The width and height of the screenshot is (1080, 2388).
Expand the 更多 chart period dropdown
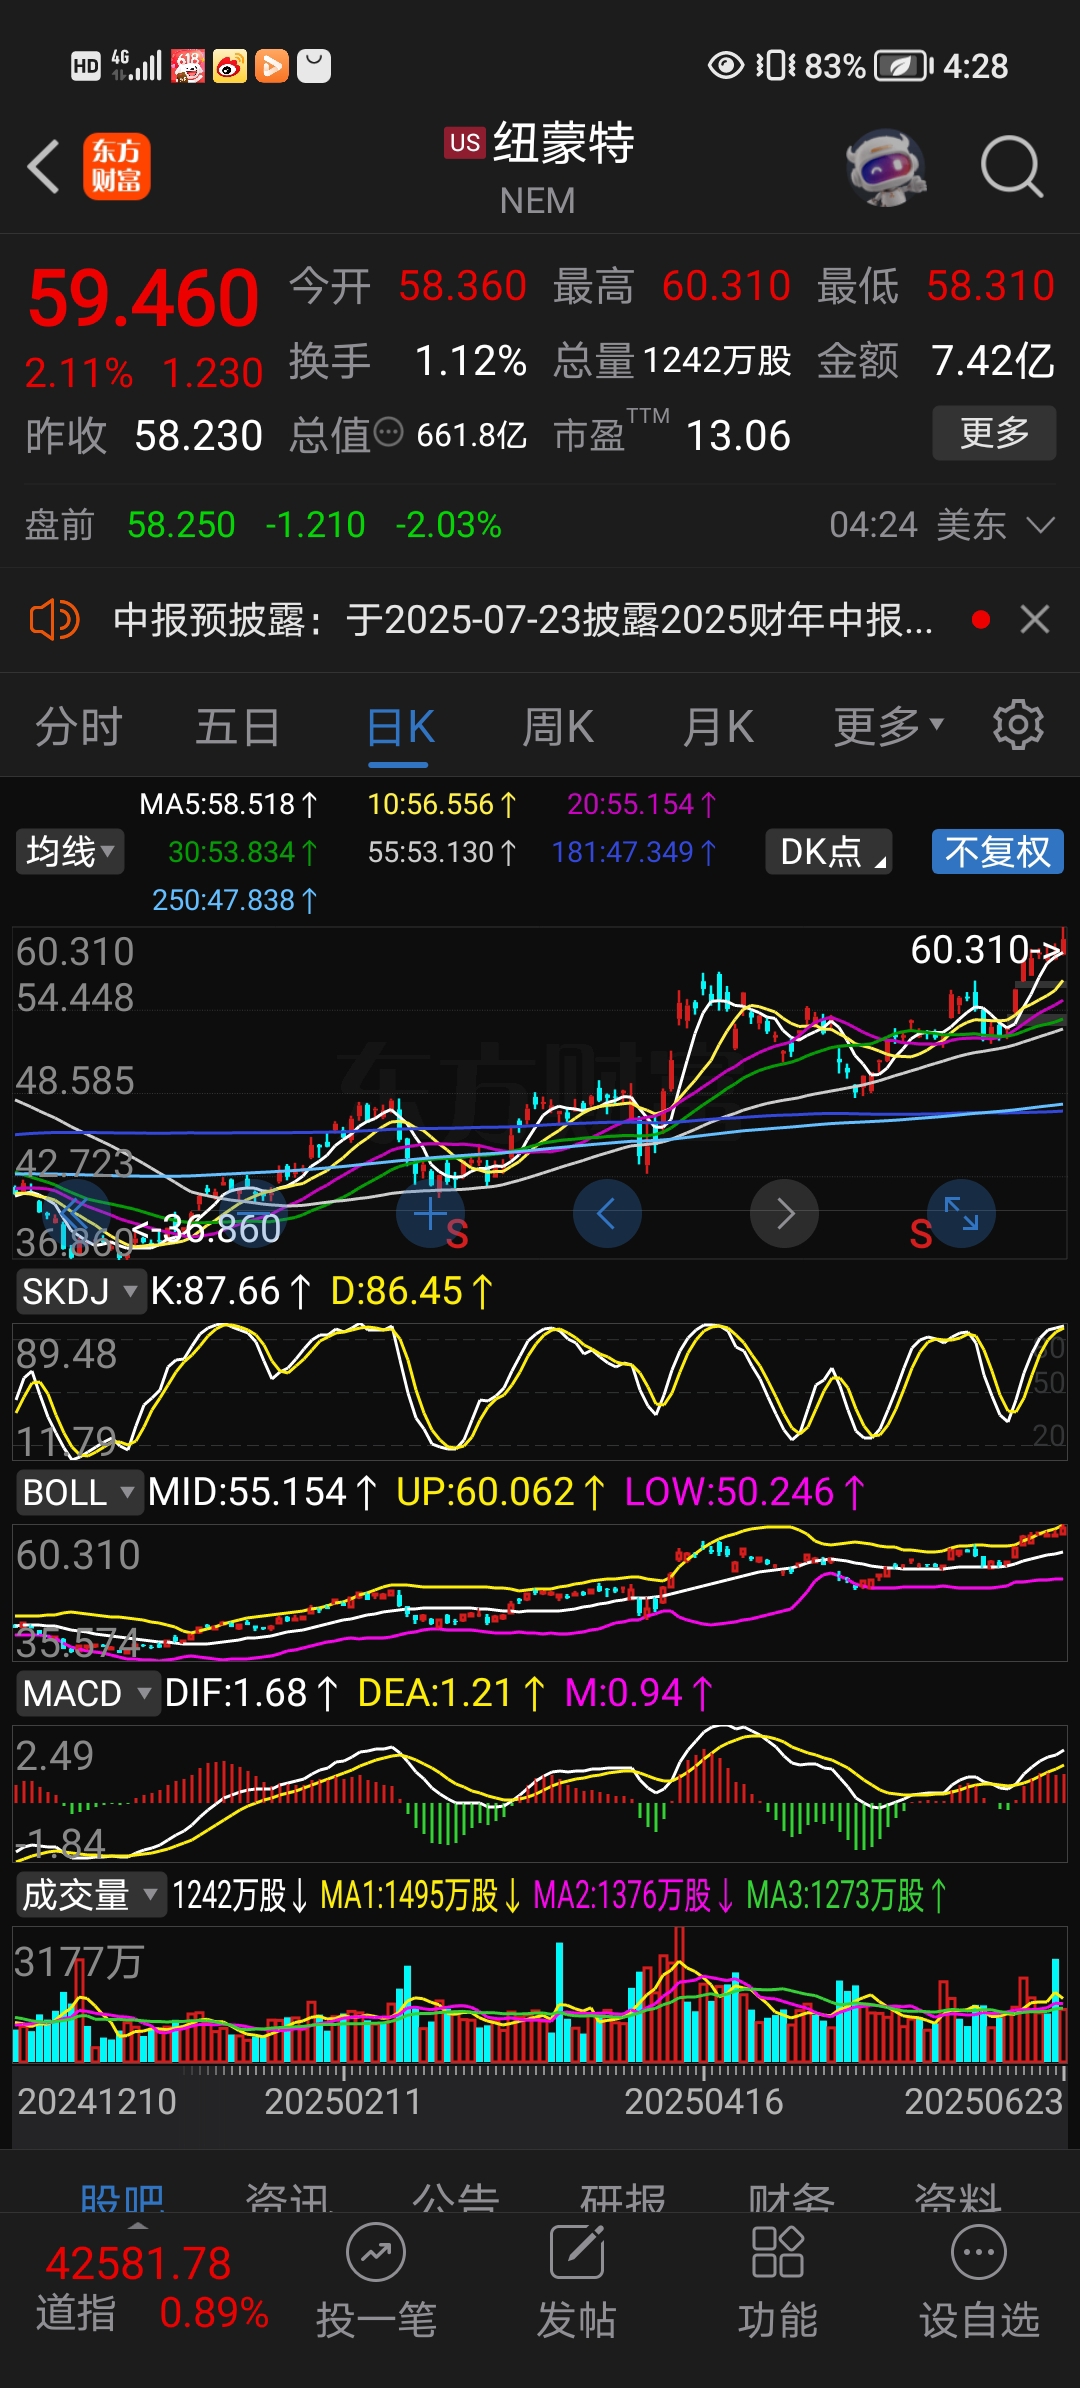pyautogui.click(x=889, y=726)
